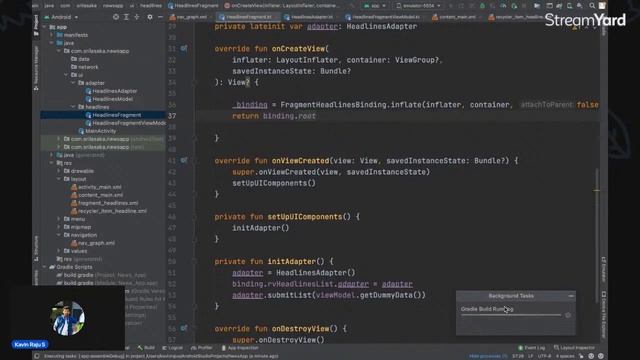This screenshot has width=640, height=360.
Task: Open the Layout Inspector tool window
Action: point(573,348)
